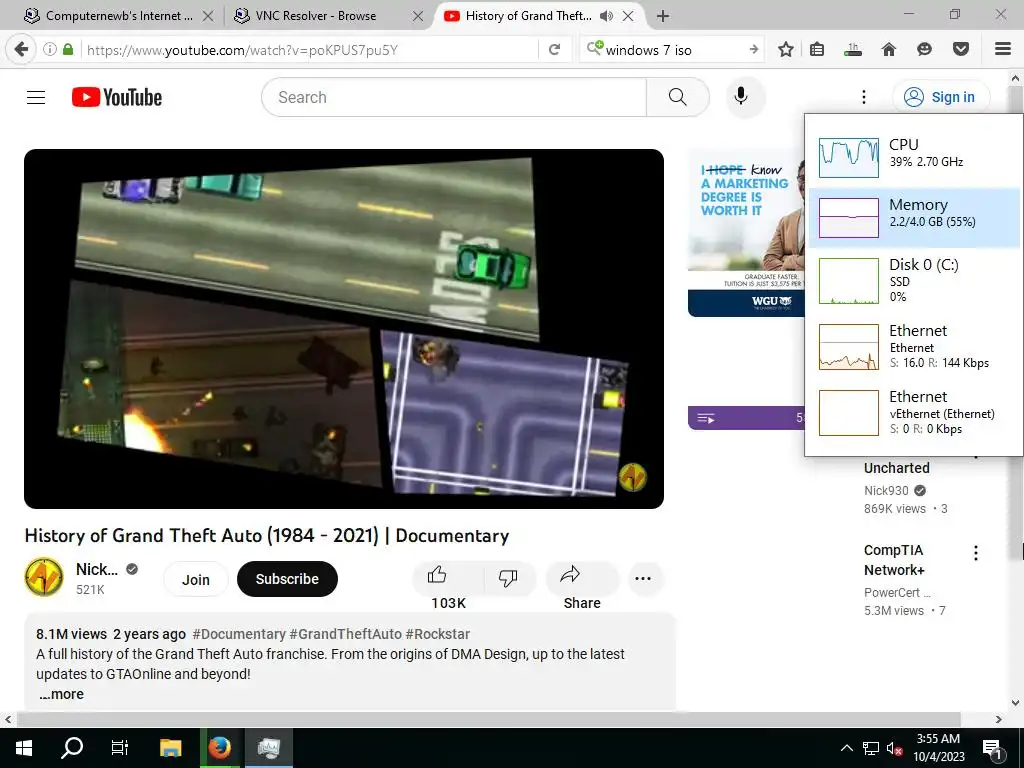Open the CompTIA Network+ recommended video

coord(894,560)
